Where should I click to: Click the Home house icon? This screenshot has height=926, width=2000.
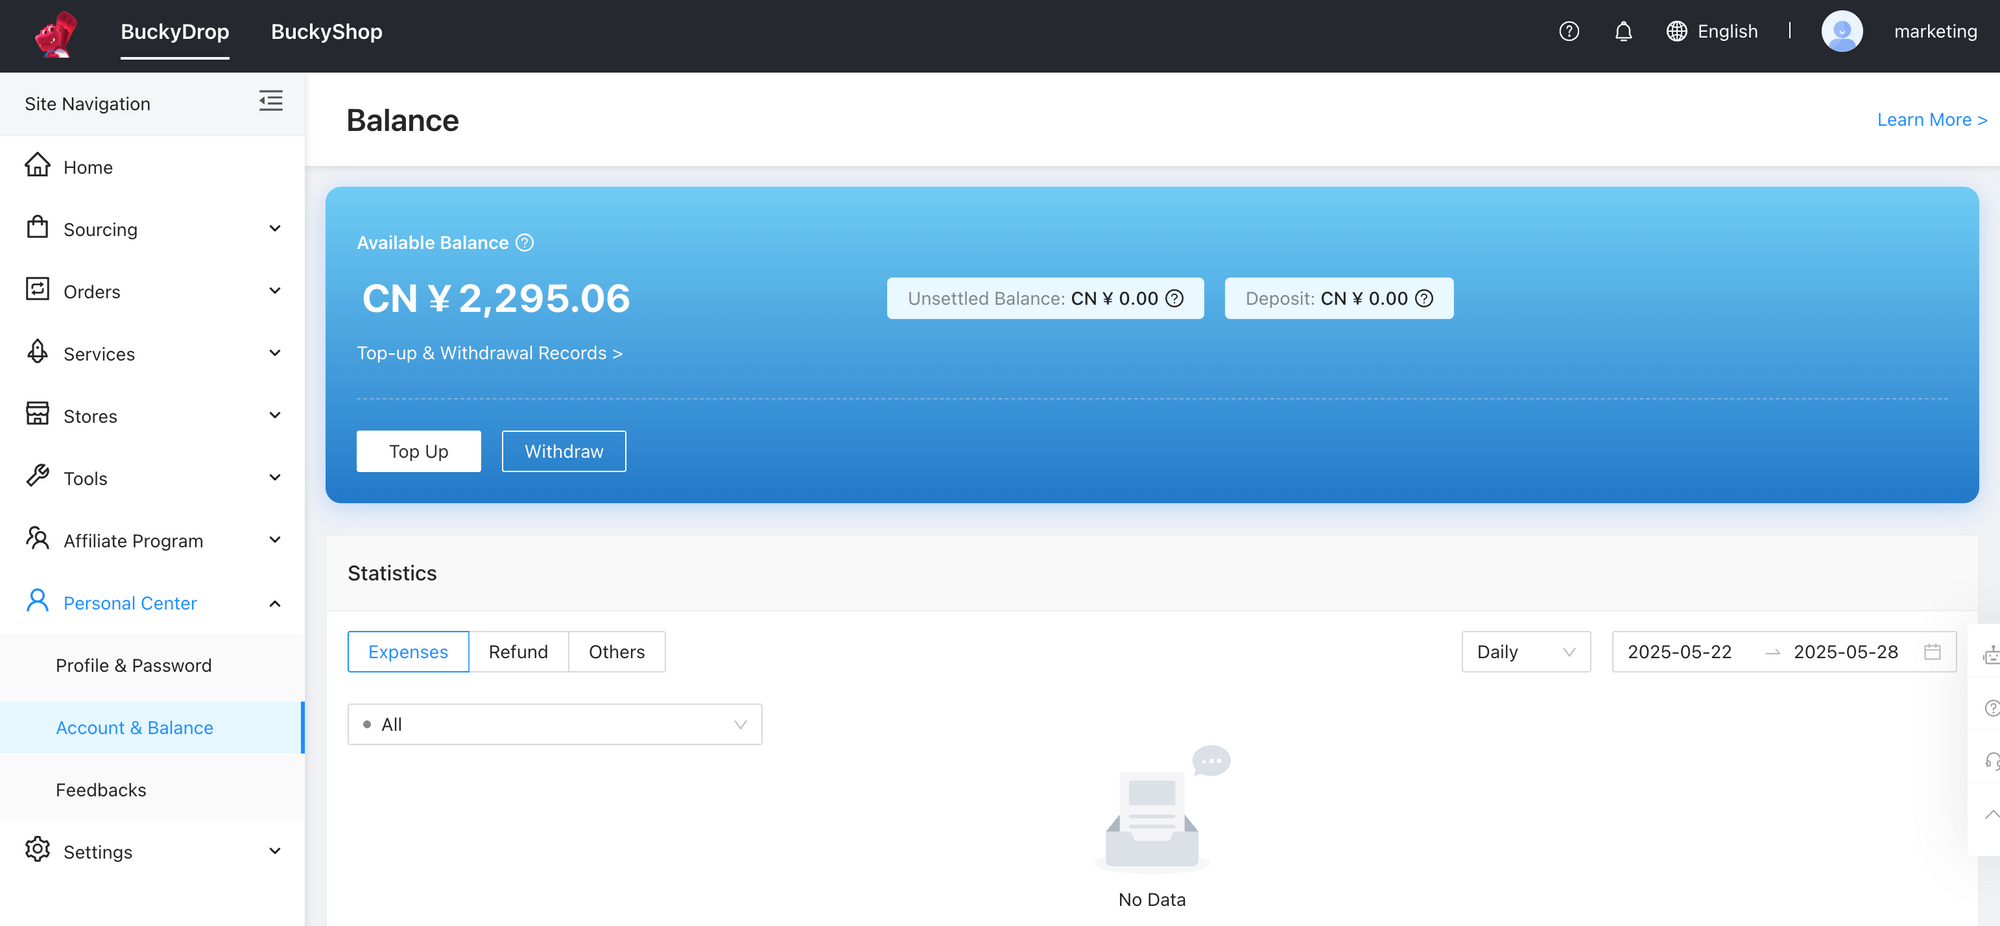38,165
